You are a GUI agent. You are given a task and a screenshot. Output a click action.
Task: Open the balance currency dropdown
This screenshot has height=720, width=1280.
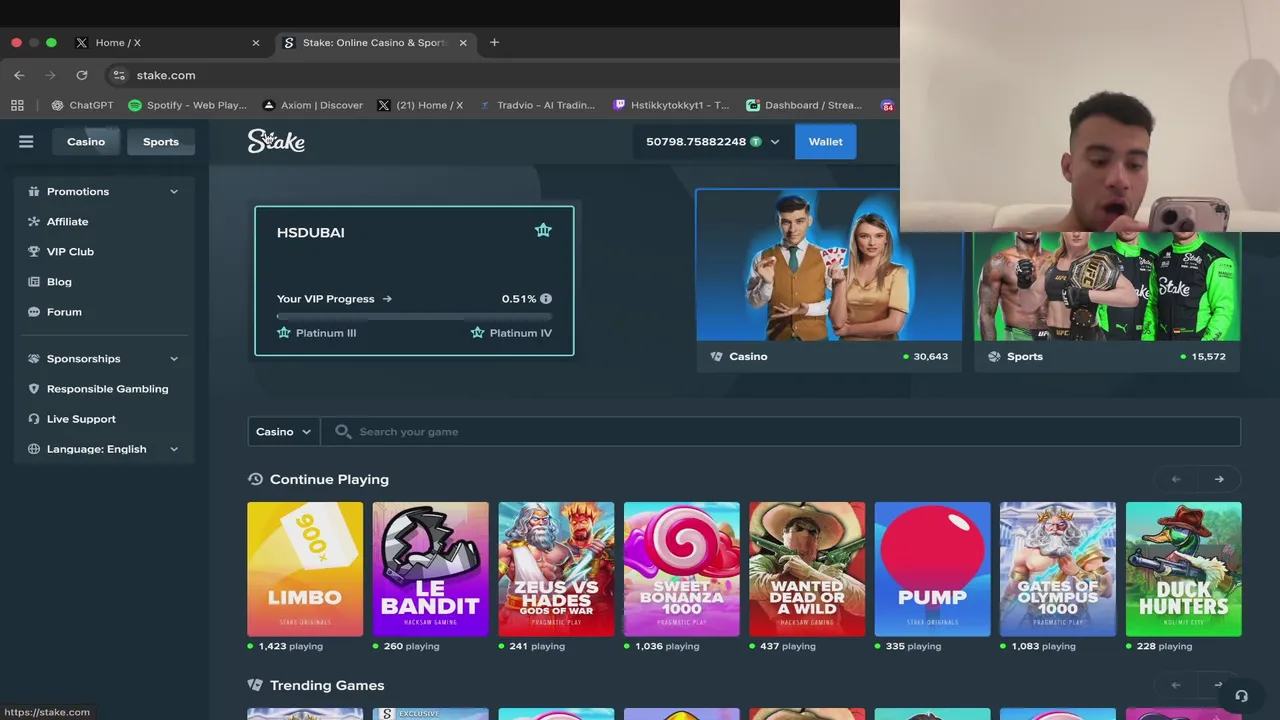(775, 142)
